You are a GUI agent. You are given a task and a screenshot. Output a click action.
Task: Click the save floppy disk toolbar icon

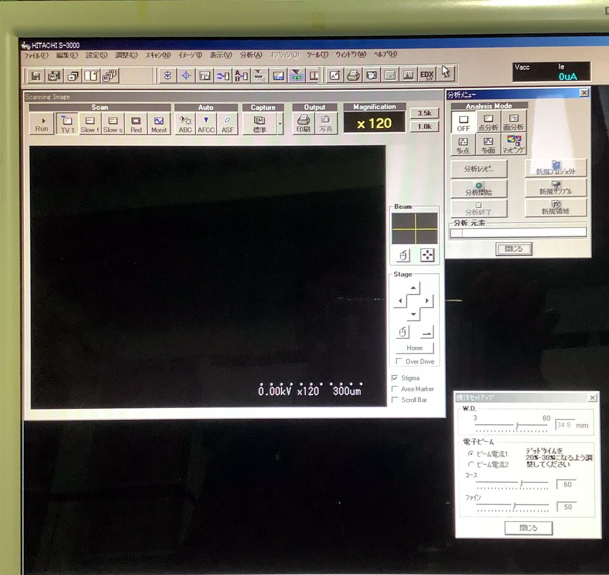(36, 75)
